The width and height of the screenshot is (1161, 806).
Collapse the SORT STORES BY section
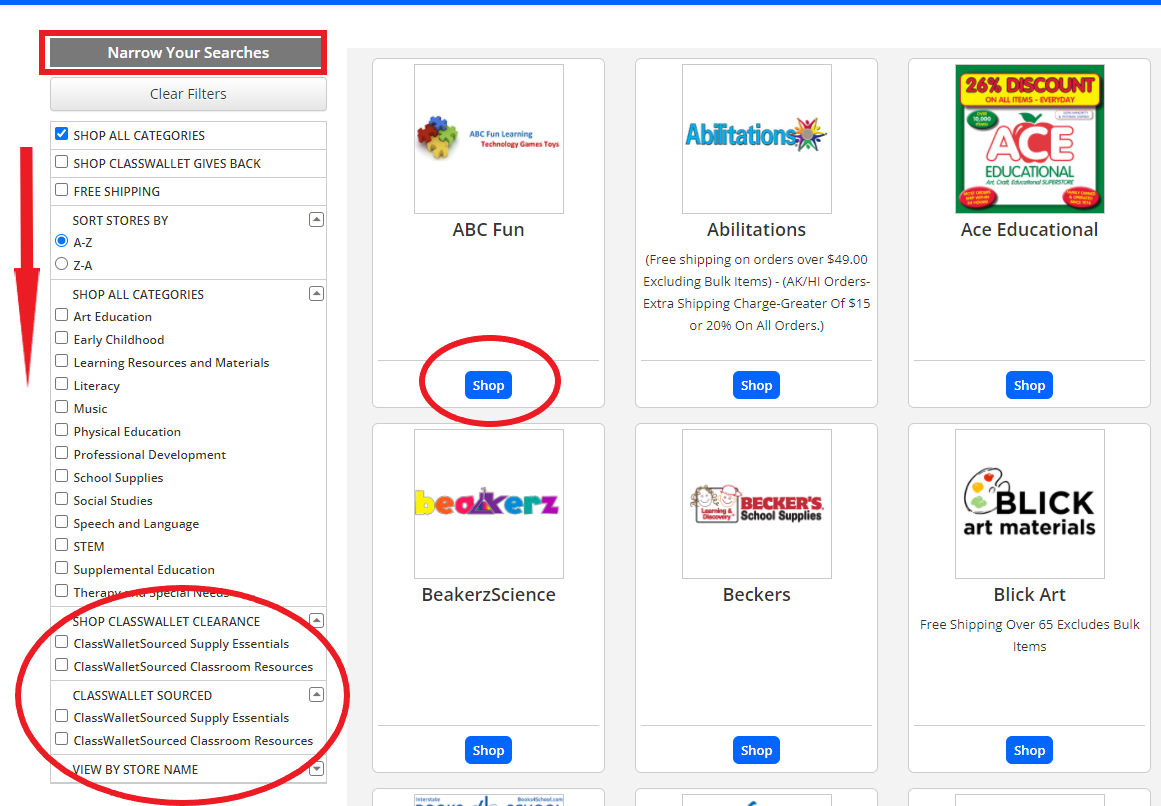pos(316,220)
